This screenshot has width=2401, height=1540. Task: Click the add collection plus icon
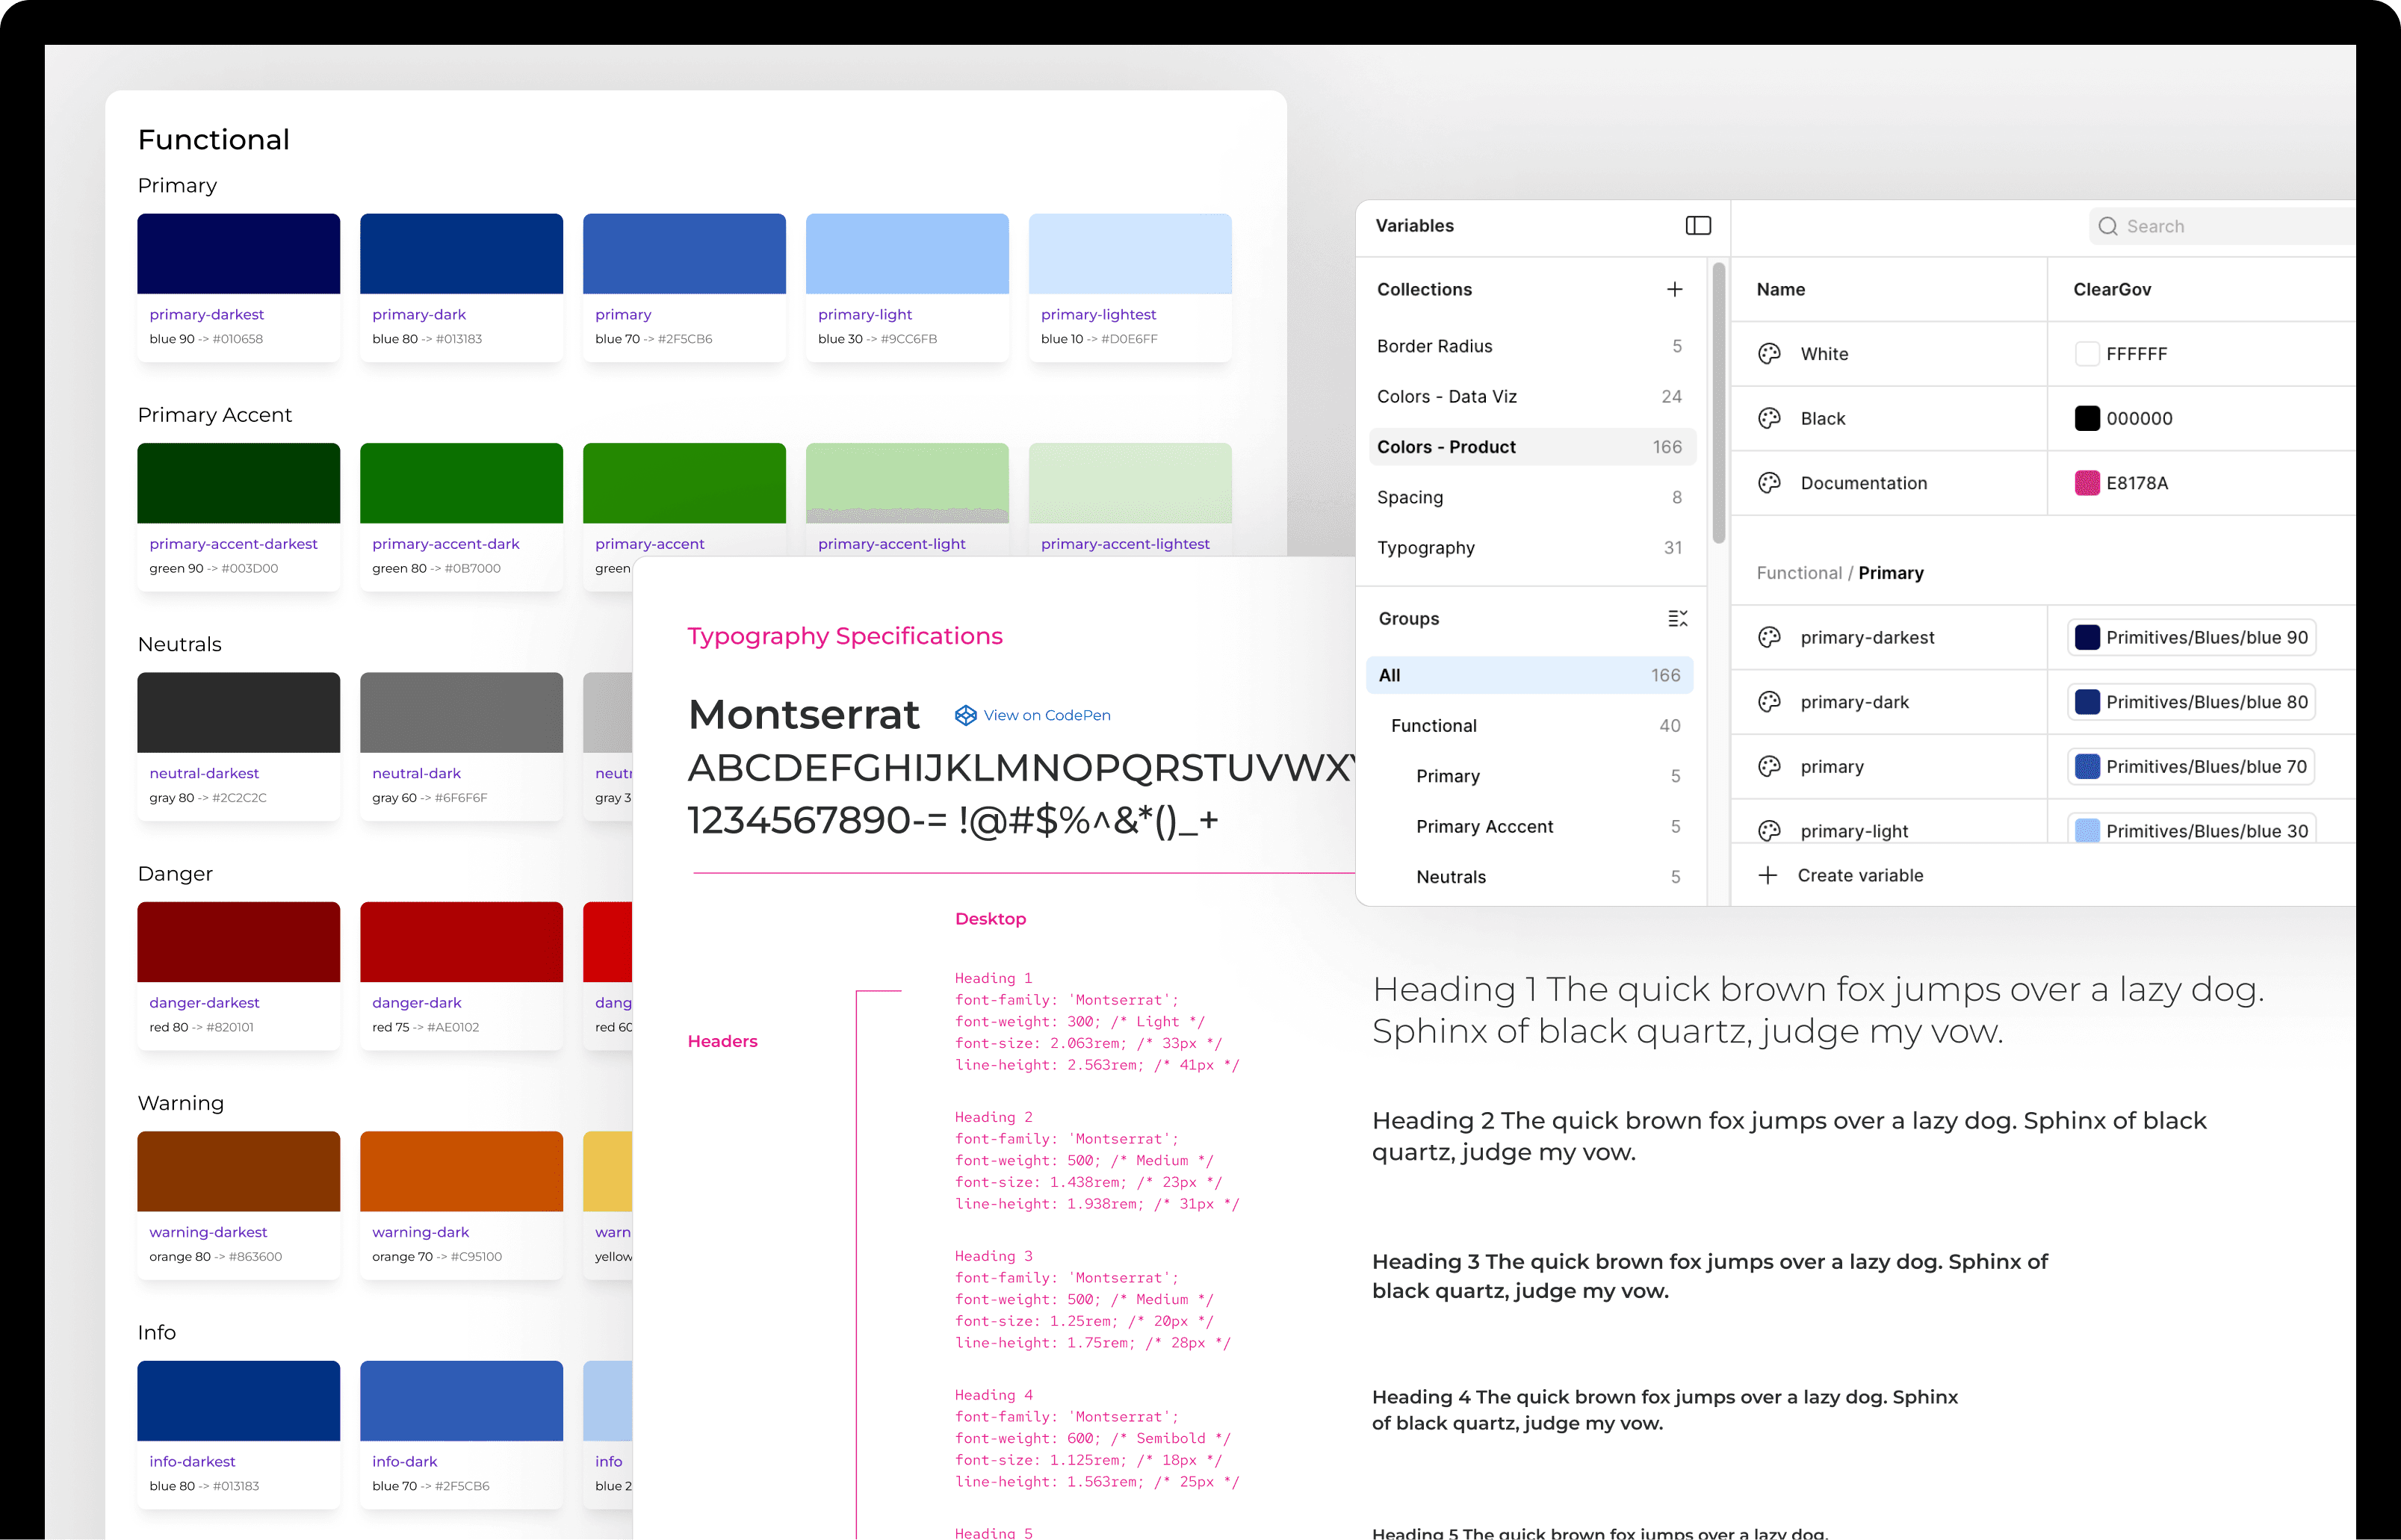pyautogui.click(x=1675, y=289)
